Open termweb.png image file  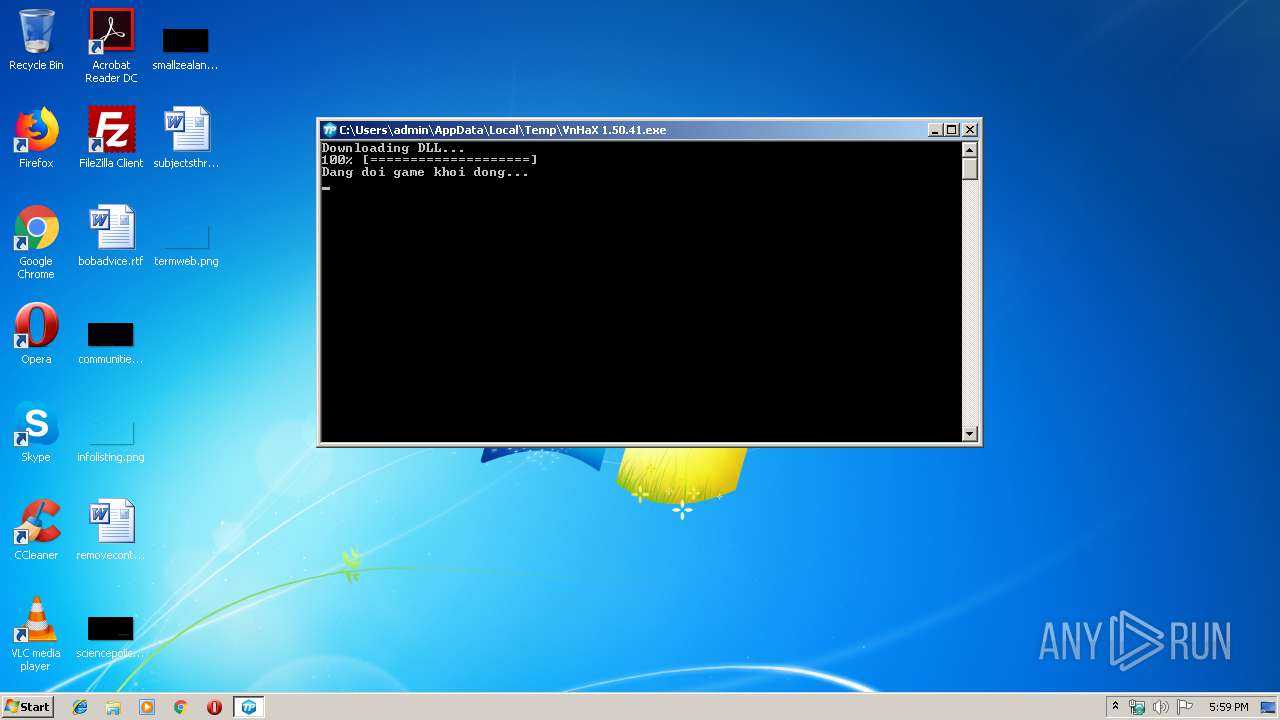186,246
